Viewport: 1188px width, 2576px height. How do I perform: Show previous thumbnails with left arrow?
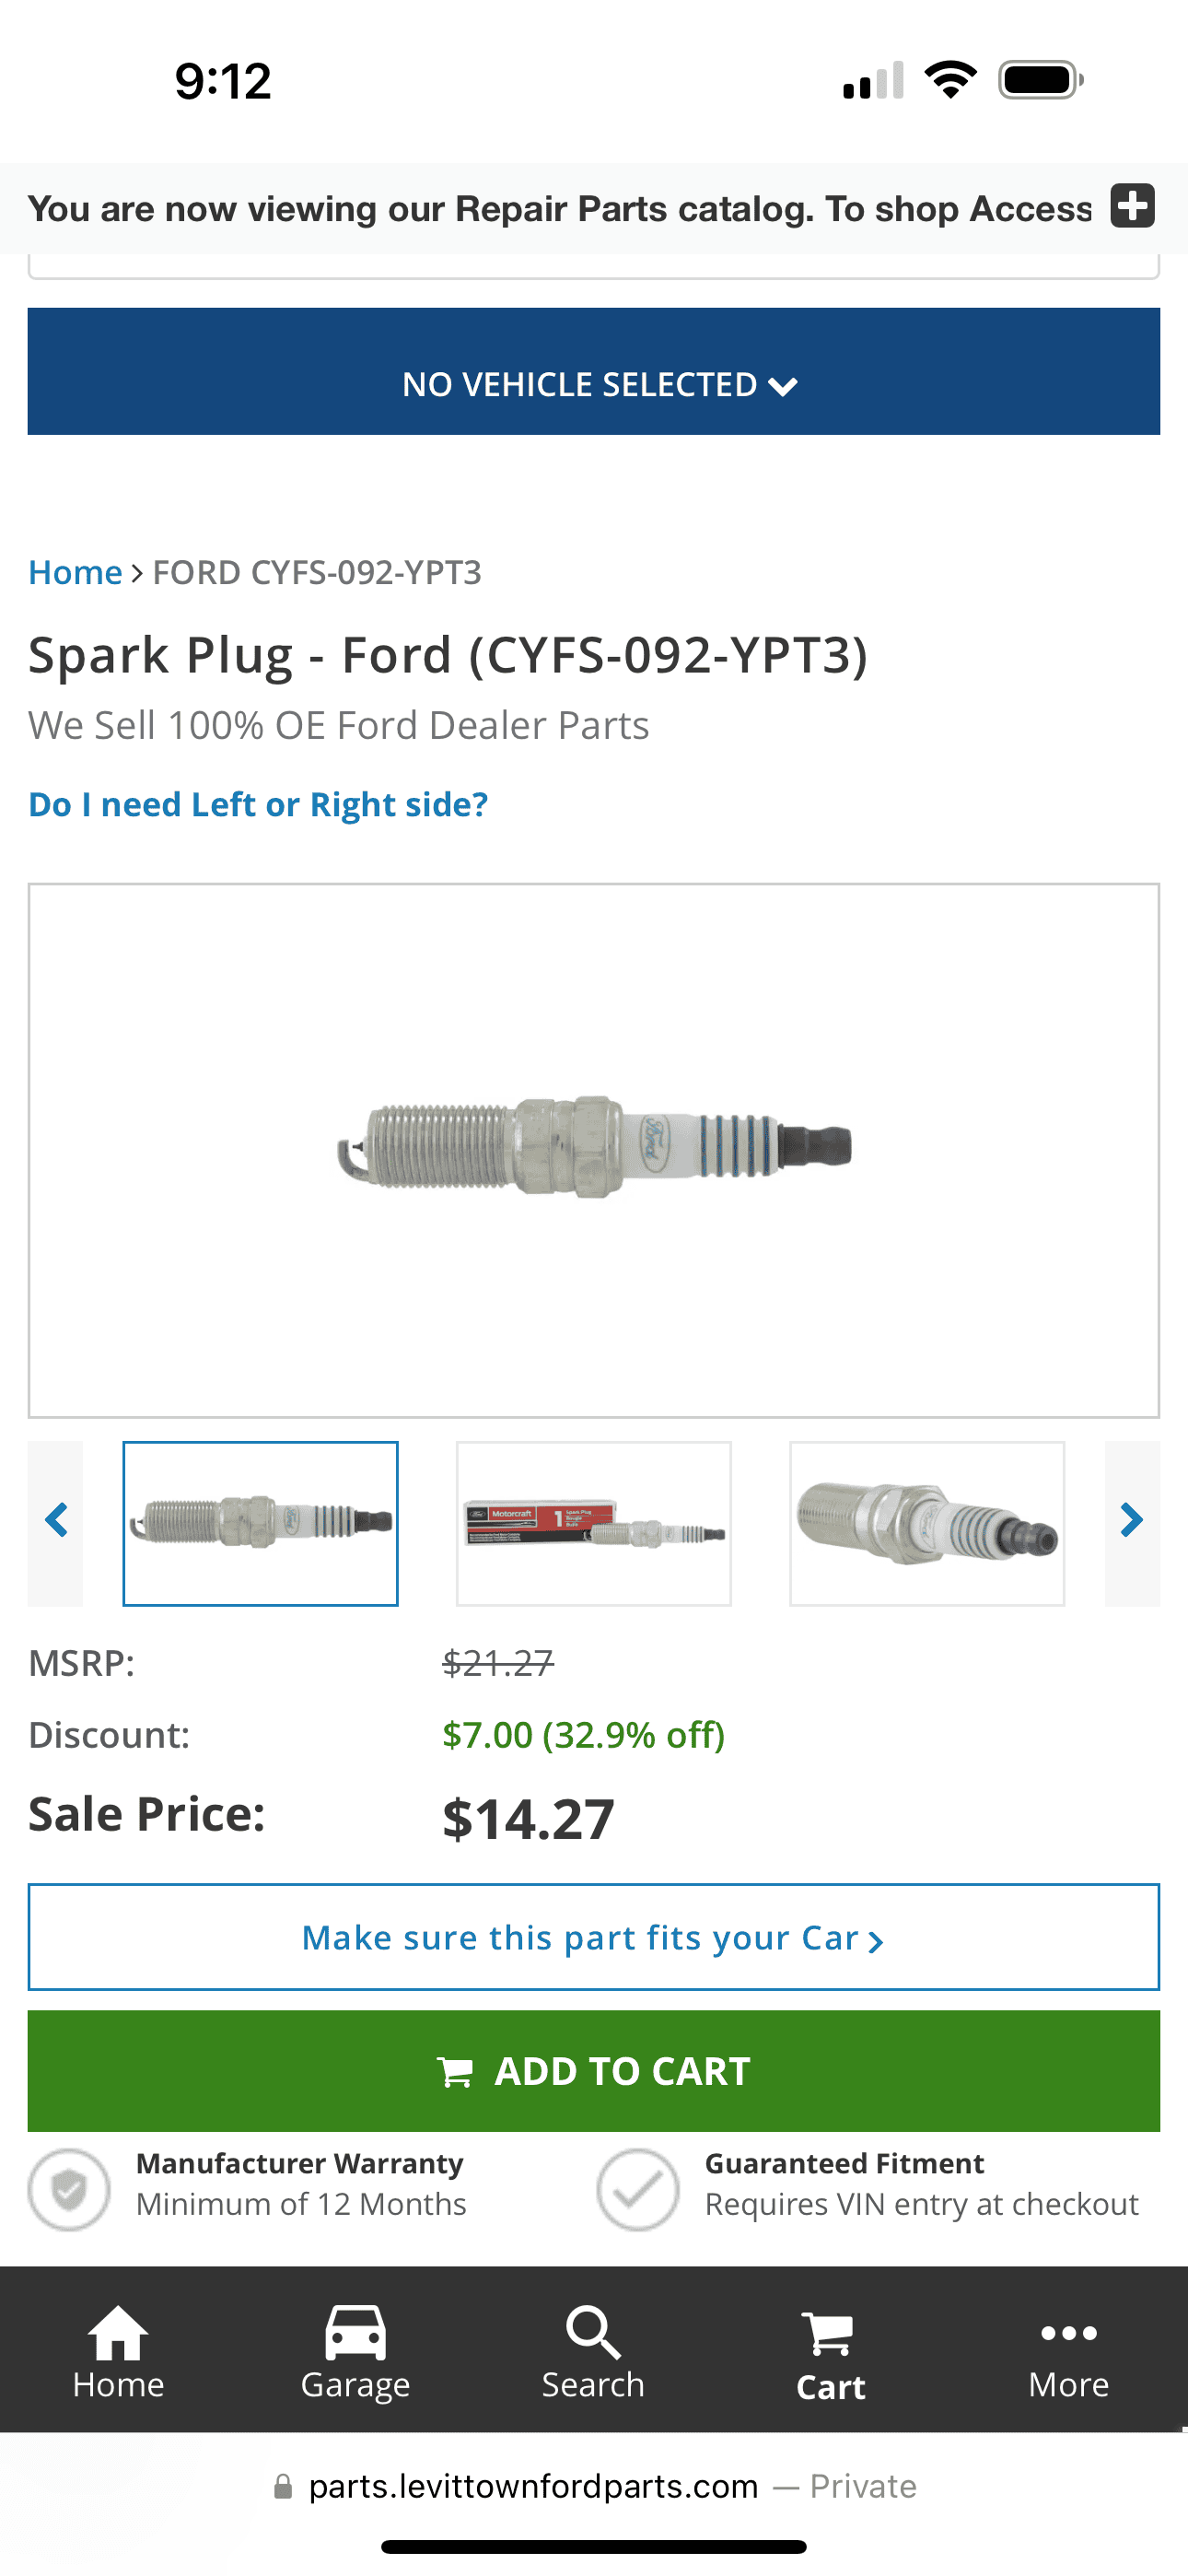(x=56, y=1521)
